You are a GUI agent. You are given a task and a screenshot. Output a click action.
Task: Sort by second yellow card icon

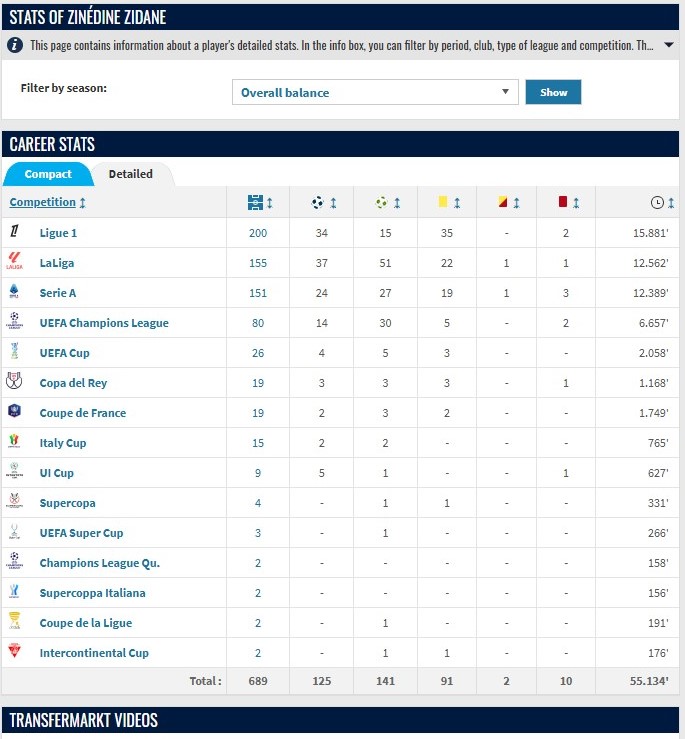click(x=509, y=203)
